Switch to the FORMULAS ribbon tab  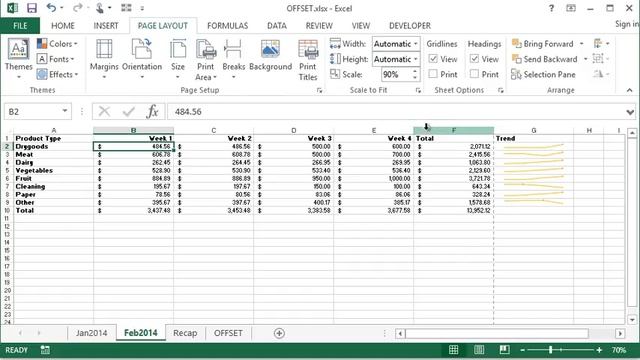227,26
